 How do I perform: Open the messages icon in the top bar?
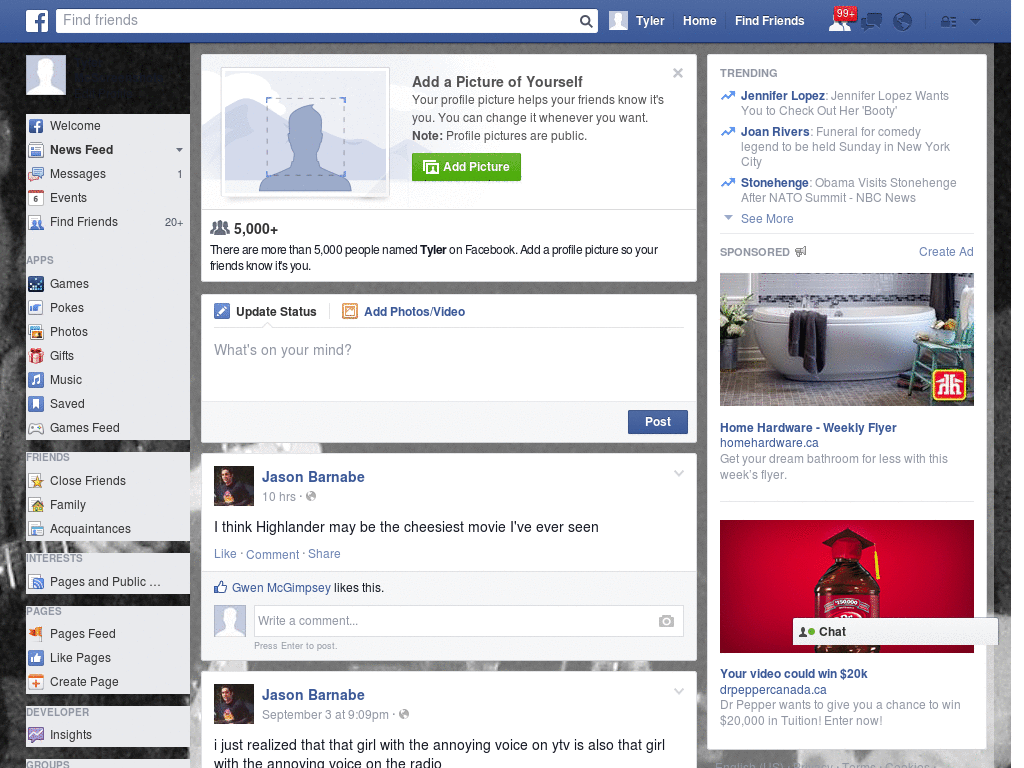[x=870, y=20]
